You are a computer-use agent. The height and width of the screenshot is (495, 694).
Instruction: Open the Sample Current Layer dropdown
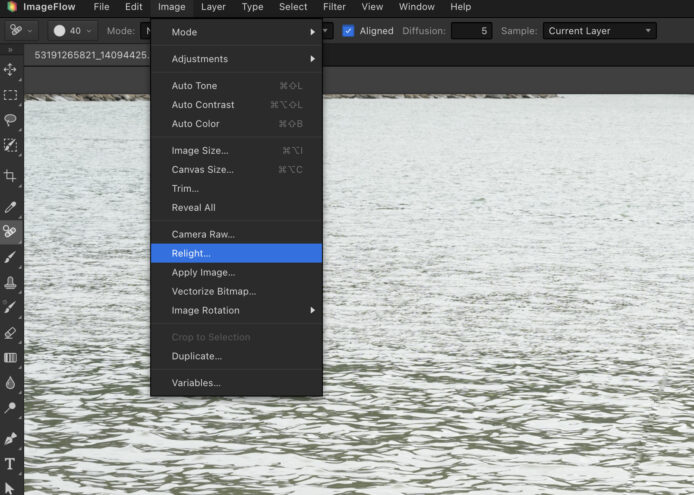pos(599,31)
